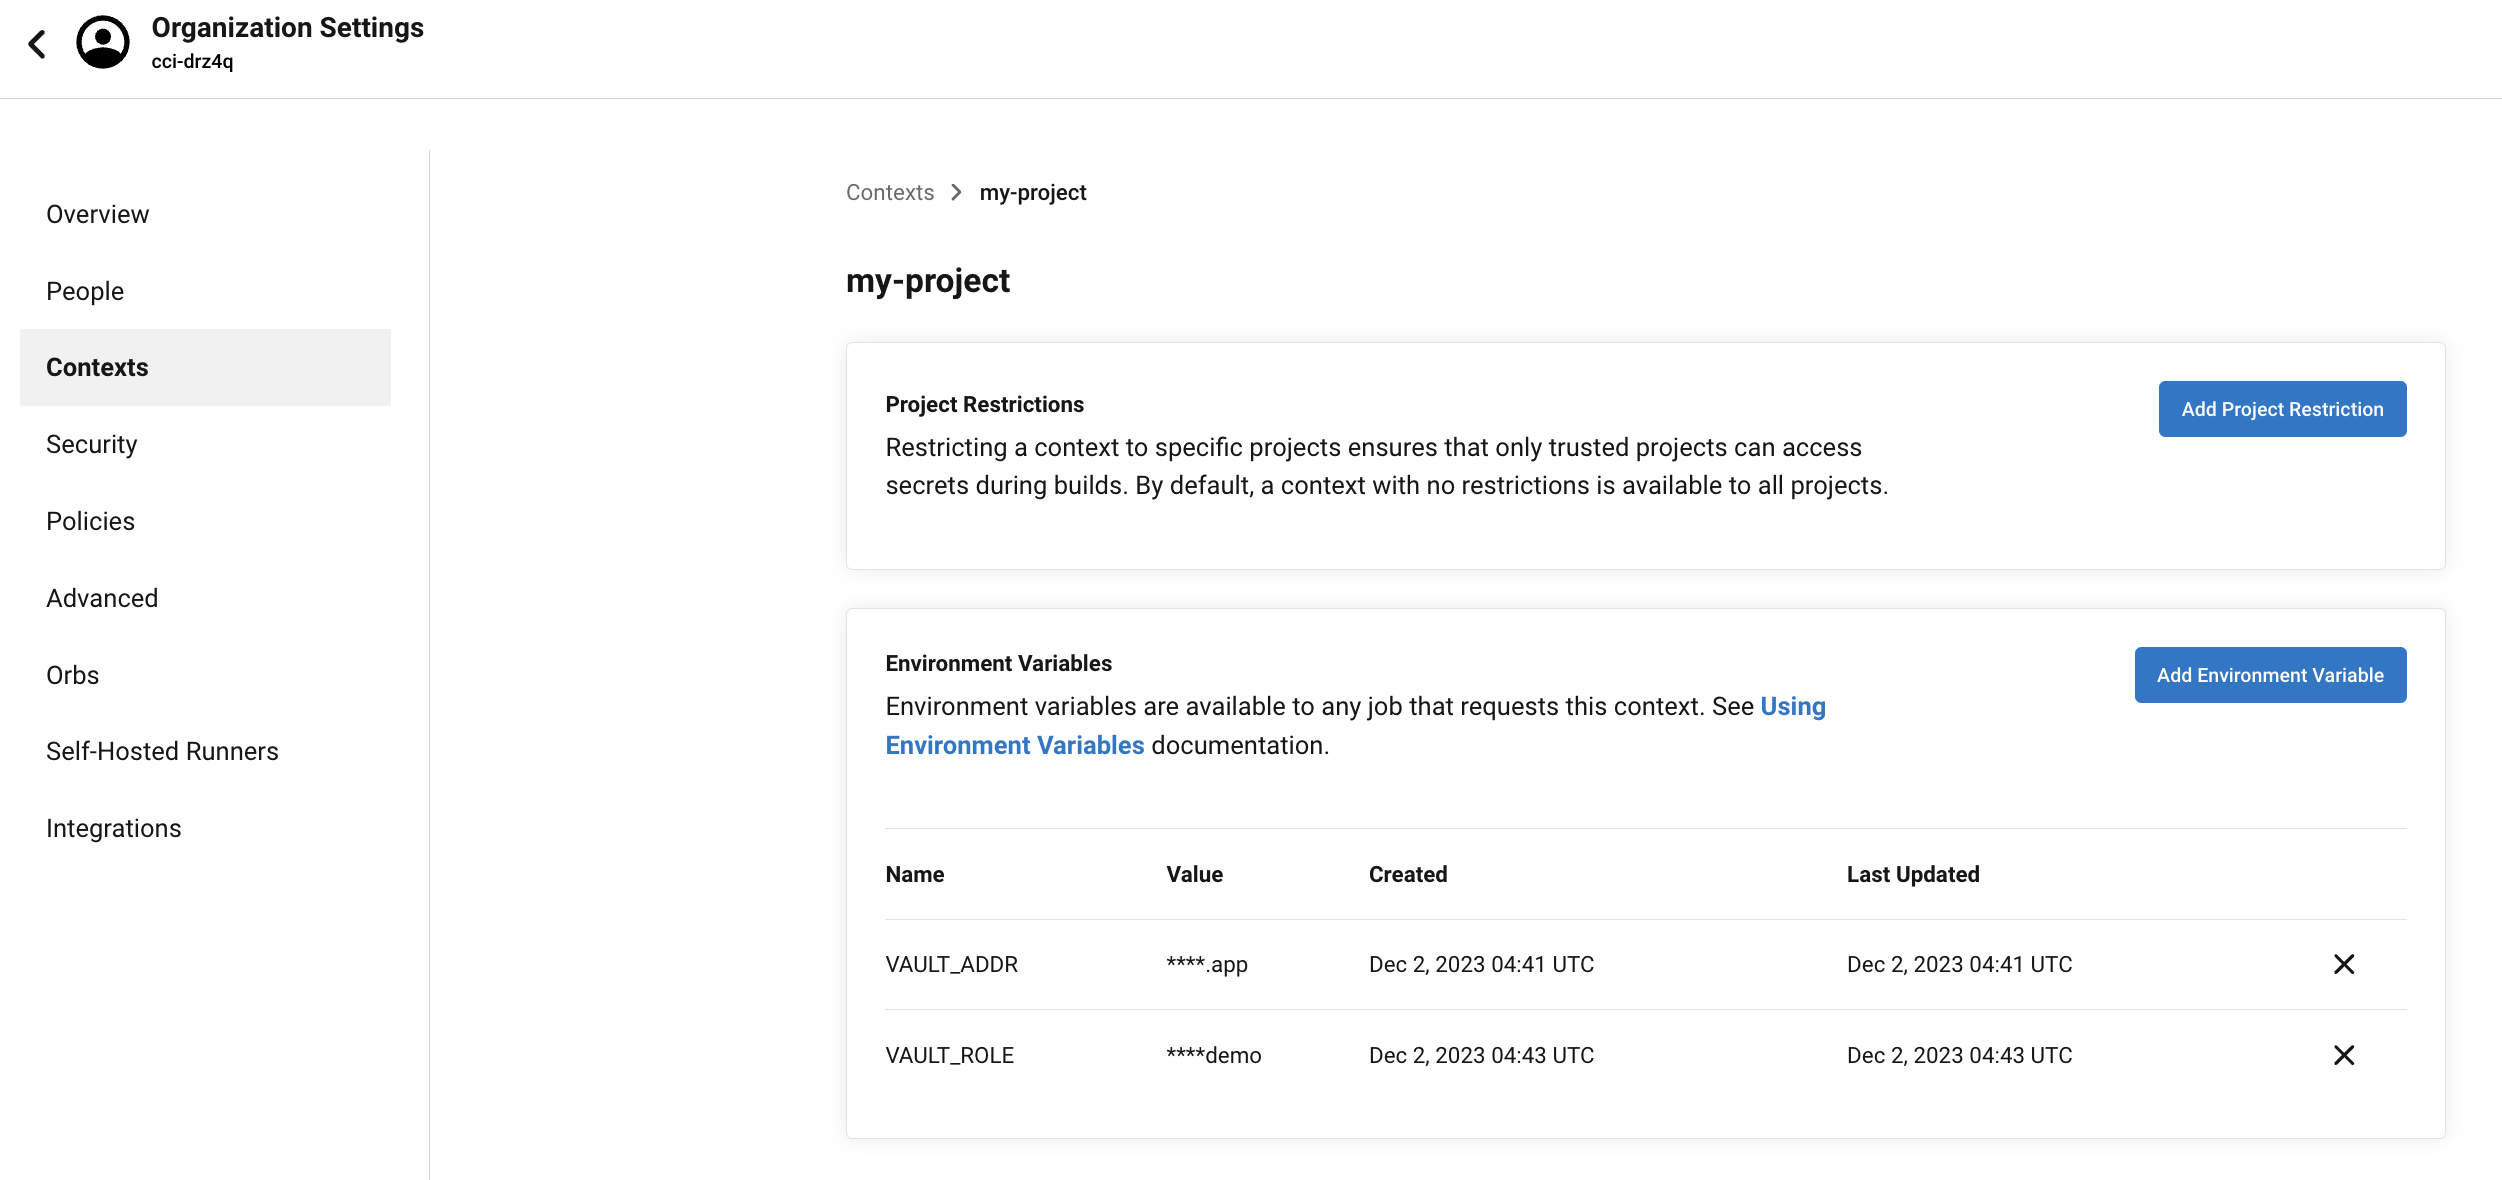Navigate to Policies

pos(90,521)
